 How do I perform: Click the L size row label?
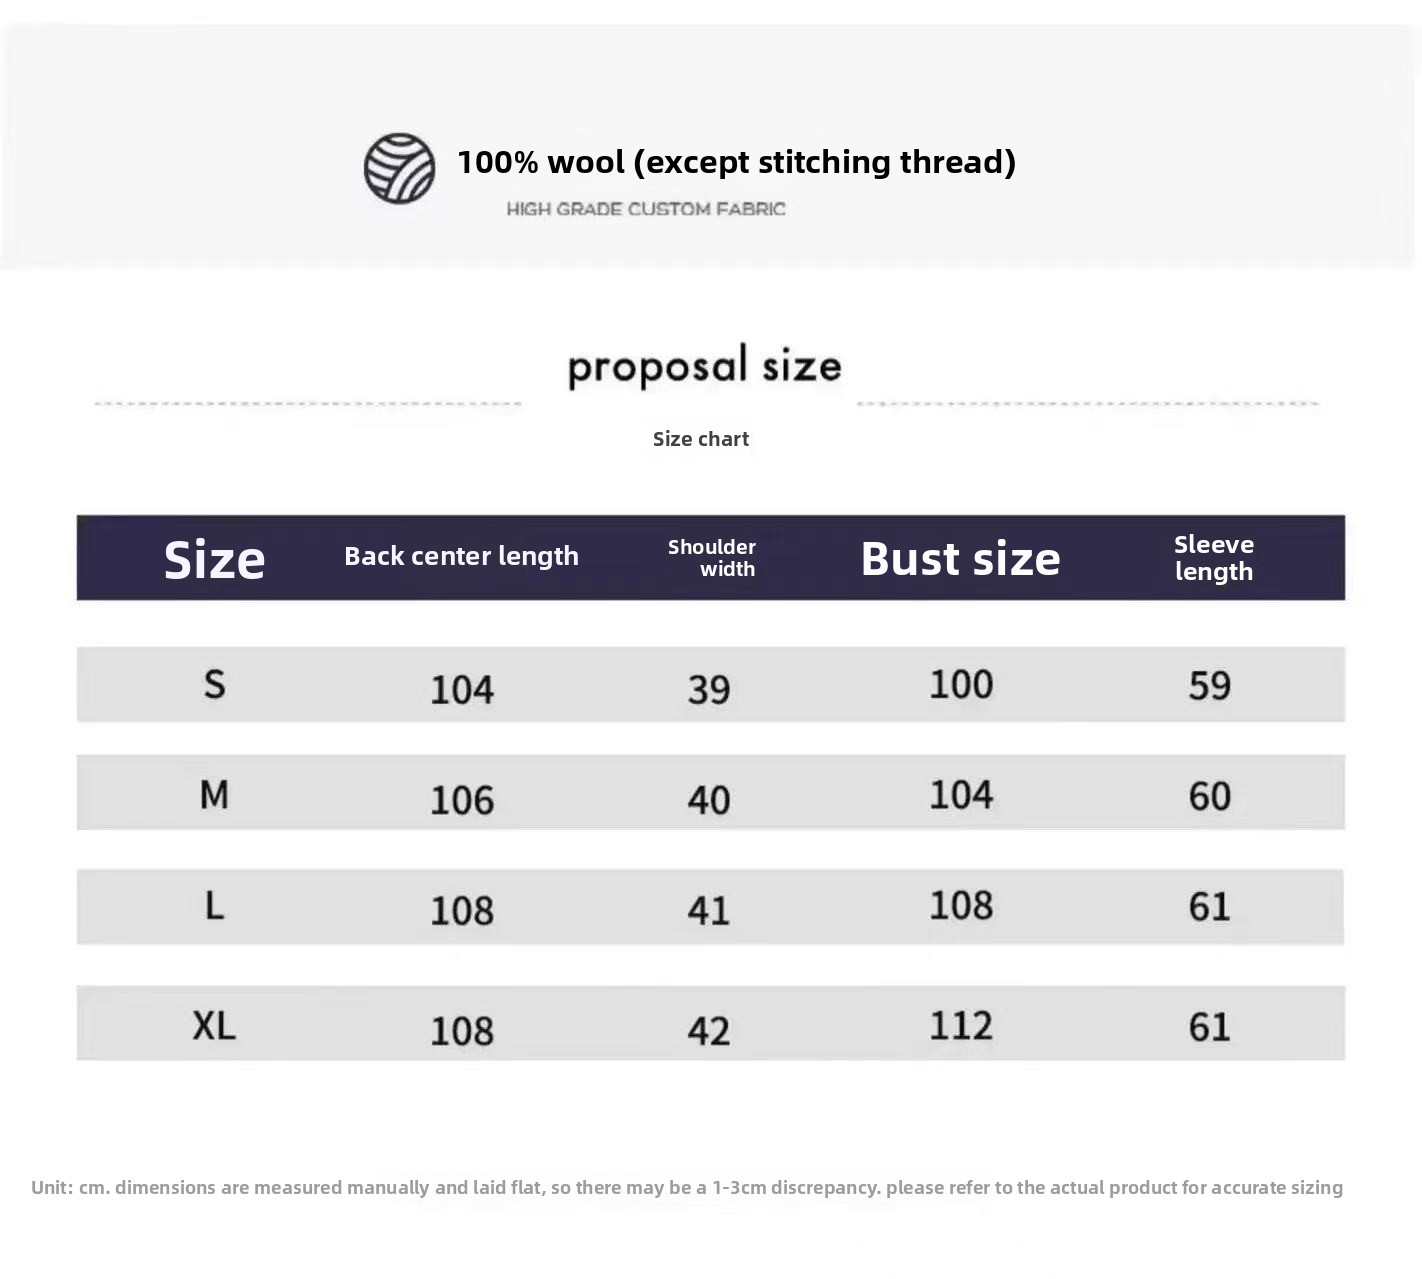click(x=214, y=906)
